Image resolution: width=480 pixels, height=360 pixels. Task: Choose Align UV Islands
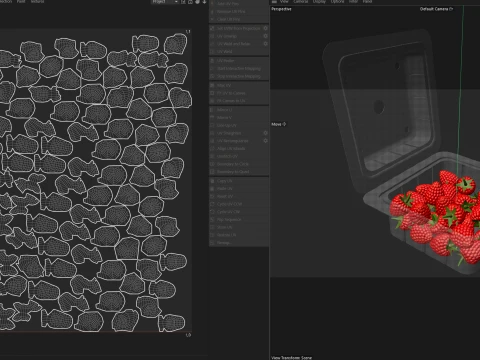(239, 148)
